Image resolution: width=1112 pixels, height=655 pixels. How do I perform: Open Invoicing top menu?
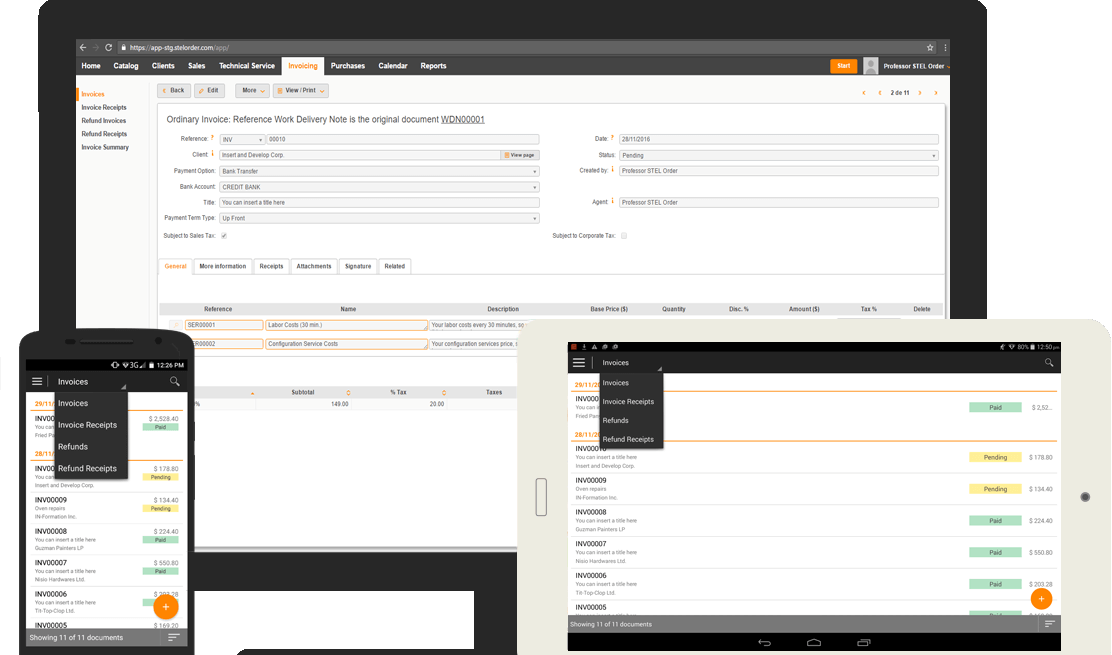pyautogui.click(x=303, y=66)
